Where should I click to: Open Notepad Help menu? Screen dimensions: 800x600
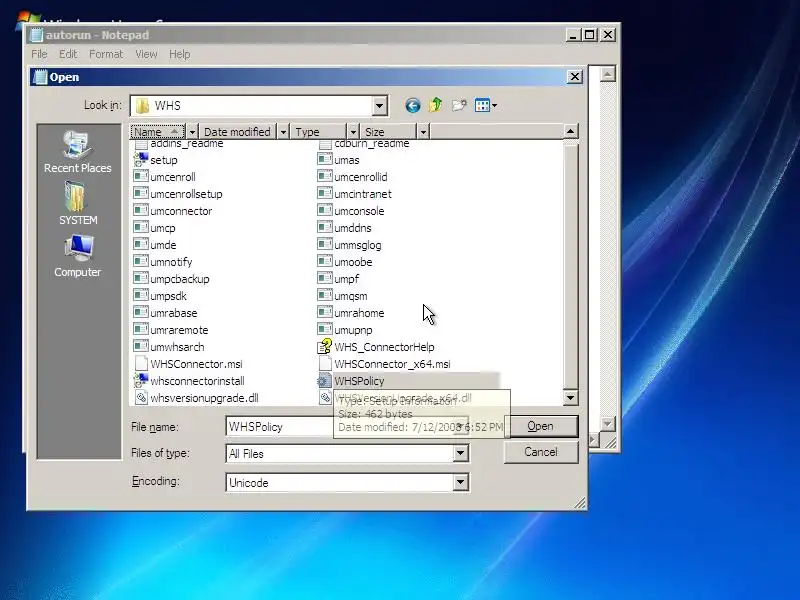pos(180,54)
